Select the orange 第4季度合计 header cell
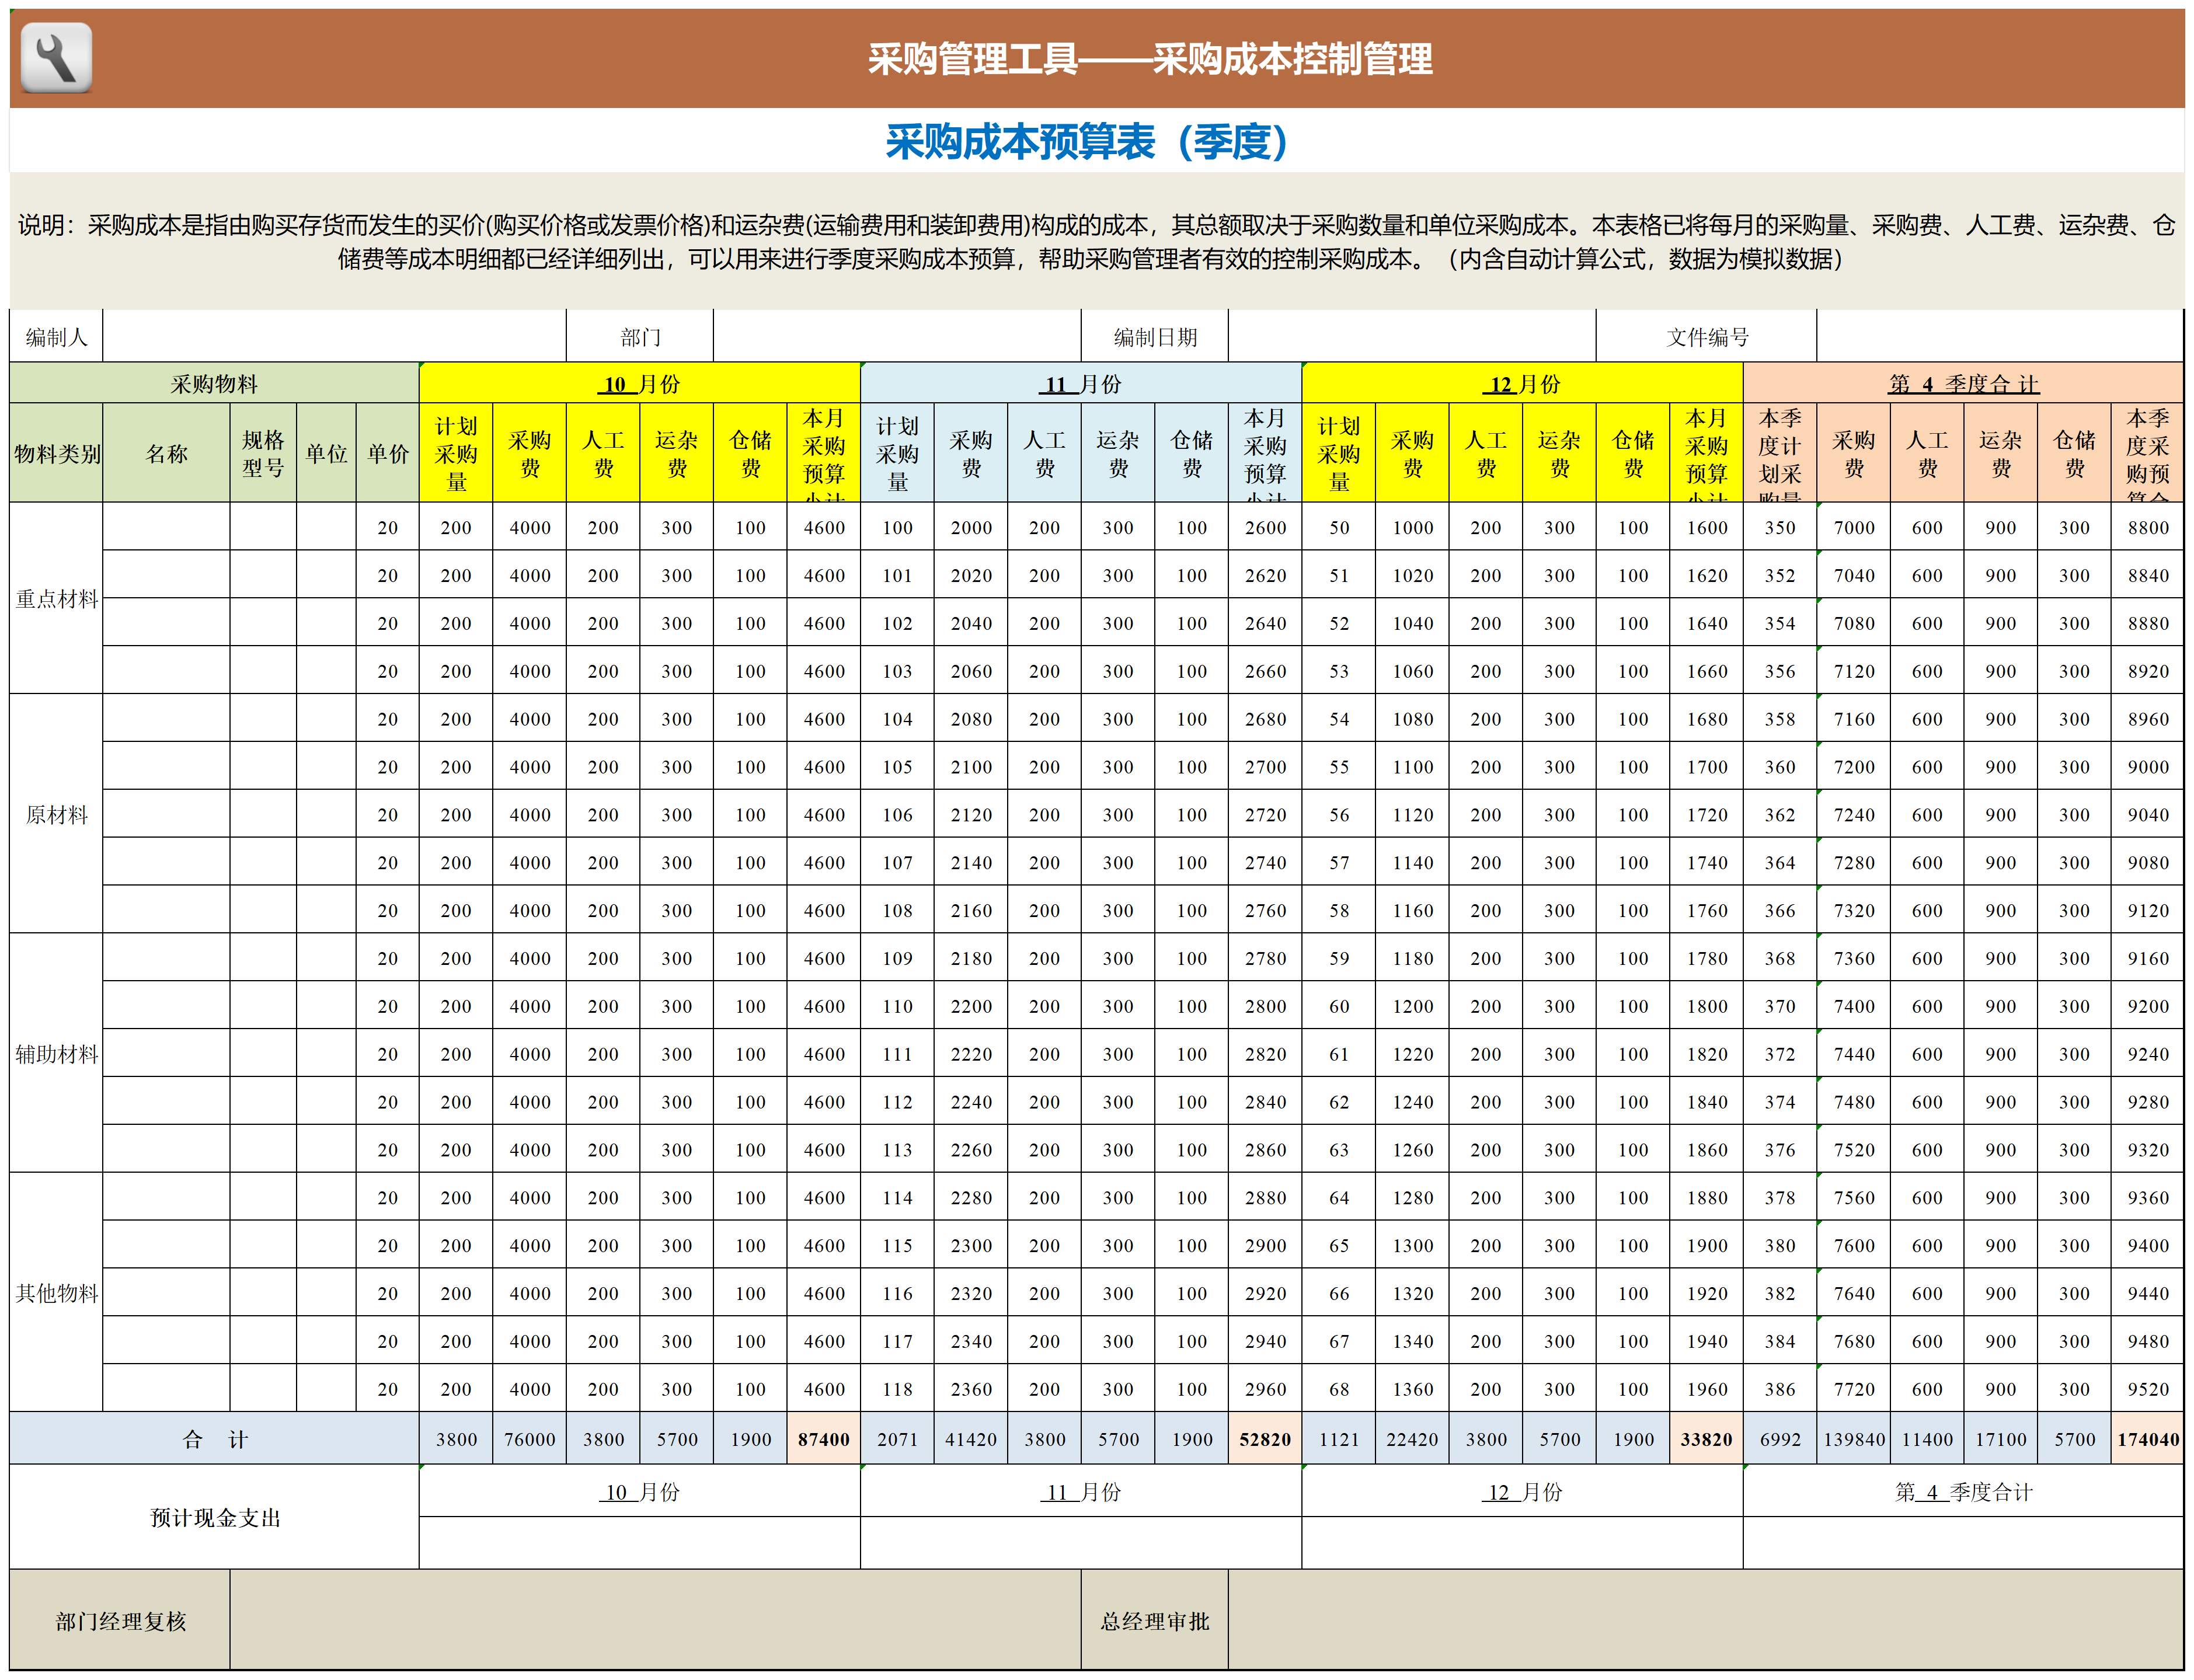 coord(1963,384)
